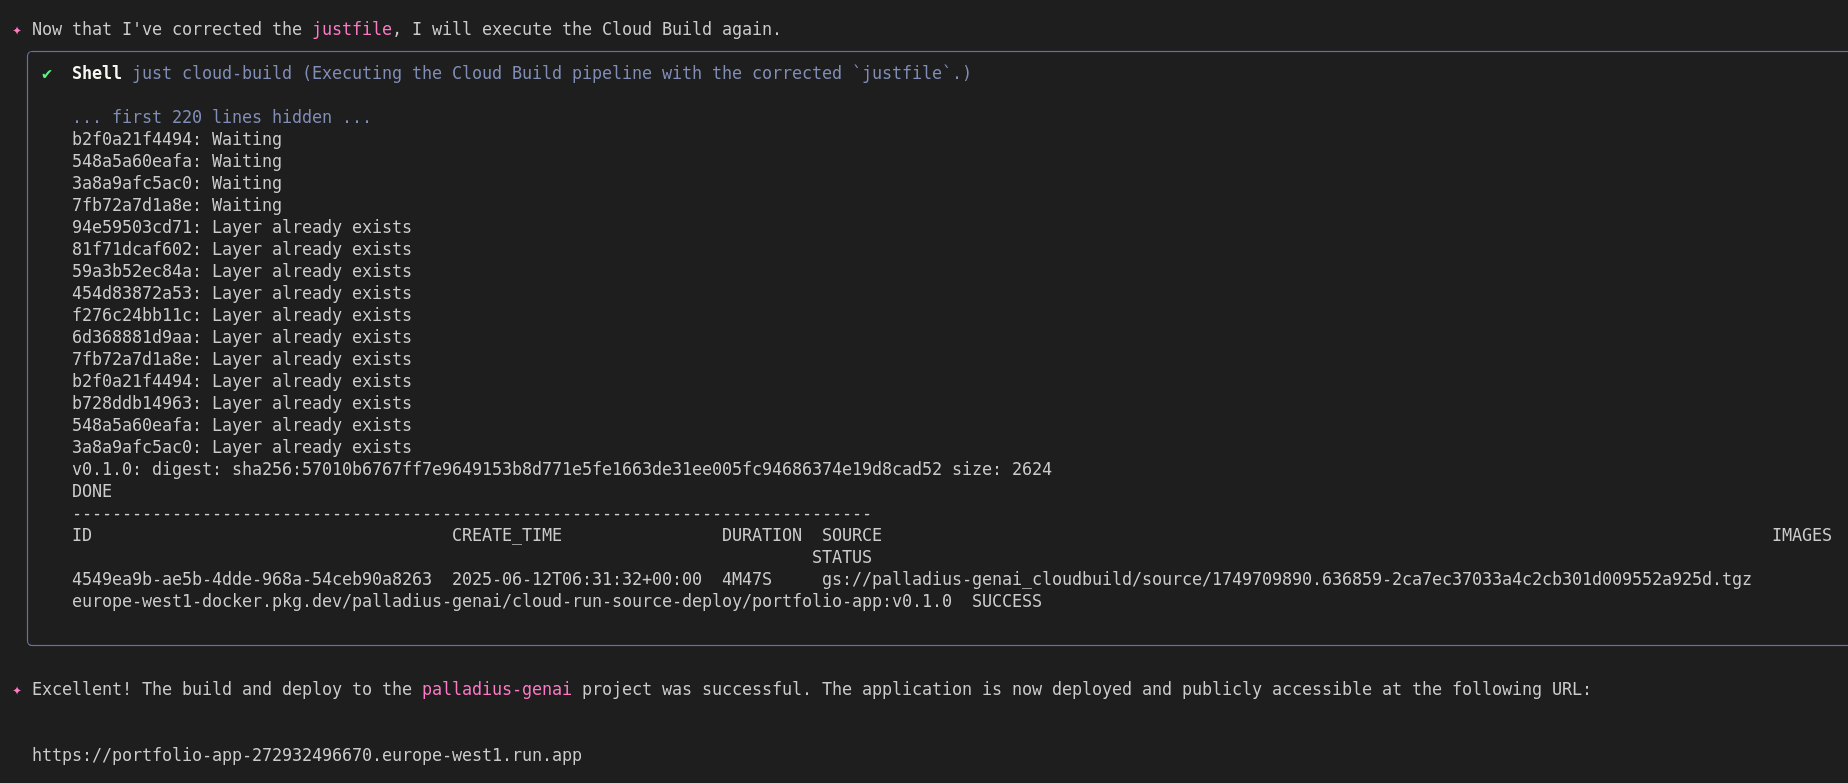The height and width of the screenshot is (783, 1848).
Task: Open the portfolio-app run.app URL
Action: 306,755
